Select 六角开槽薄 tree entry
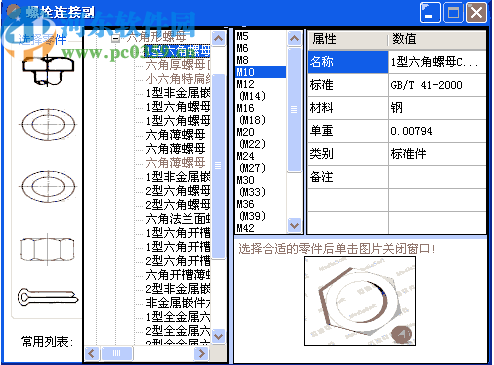494x365 pixels. pyautogui.click(x=178, y=275)
